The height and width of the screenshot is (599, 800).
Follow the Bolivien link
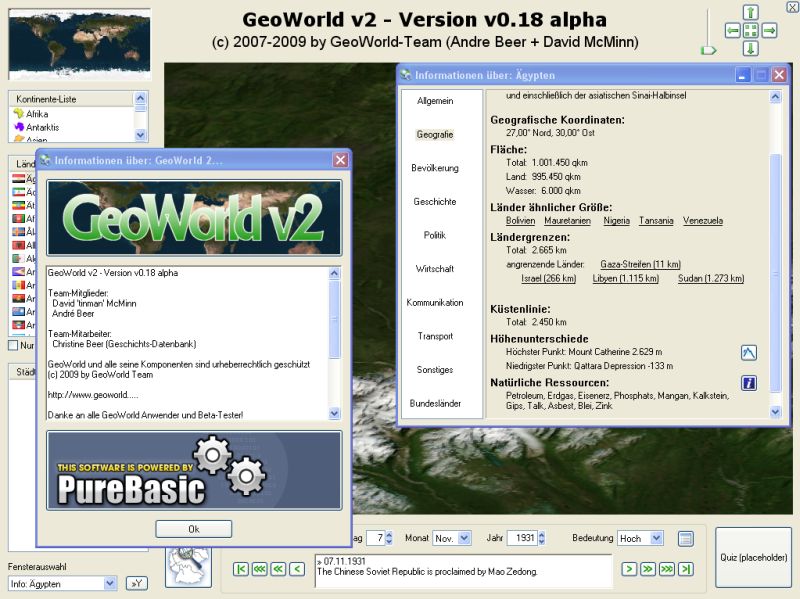[x=520, y=221]
